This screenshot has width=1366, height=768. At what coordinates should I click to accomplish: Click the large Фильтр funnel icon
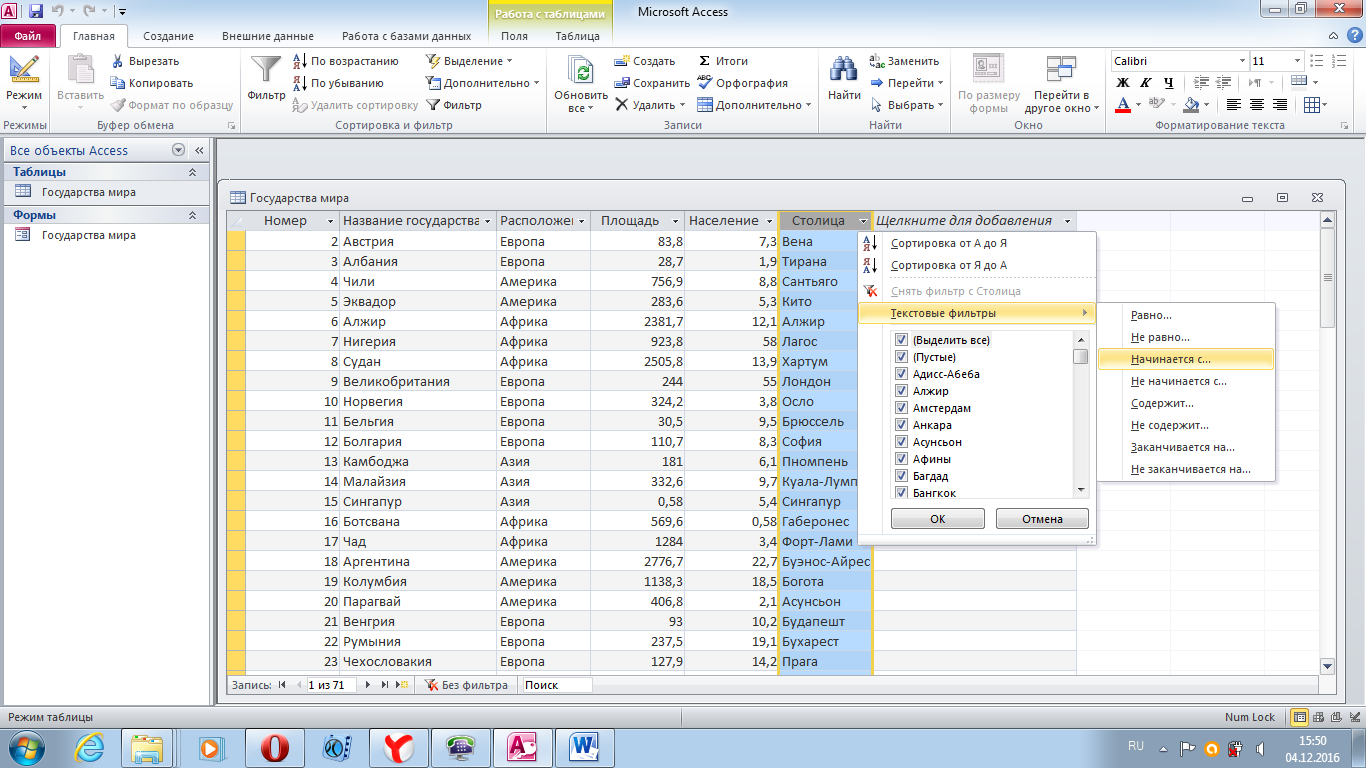pyautogui.click(x=266, y=69)
